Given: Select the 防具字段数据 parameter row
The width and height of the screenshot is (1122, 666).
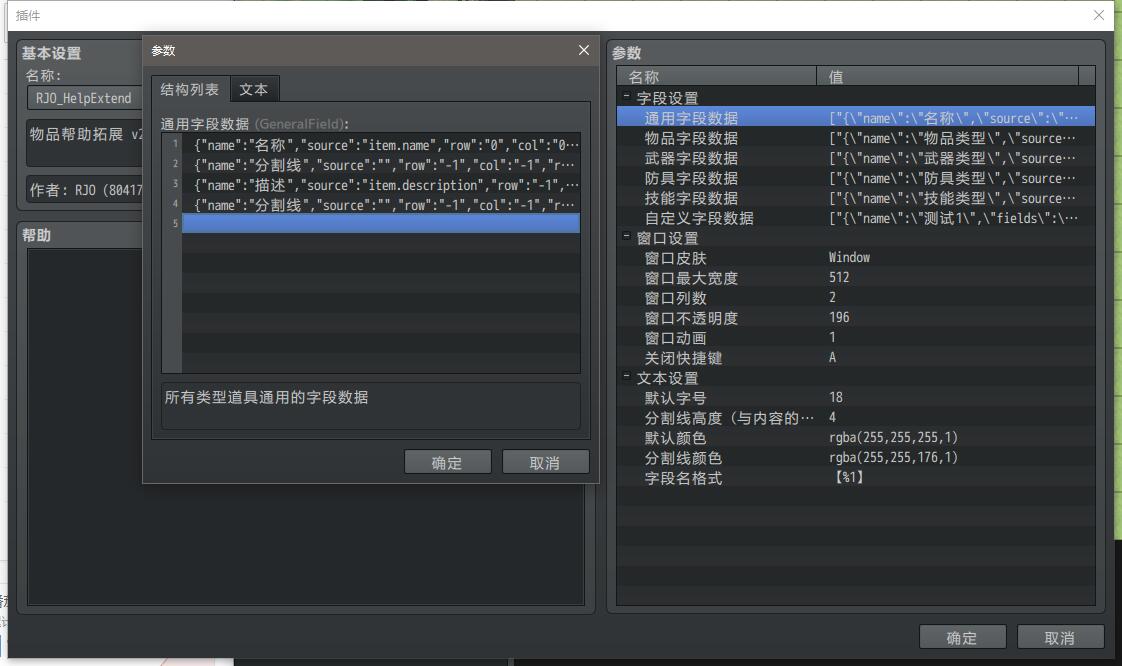Looking at the screenshot, I should 856,177.
